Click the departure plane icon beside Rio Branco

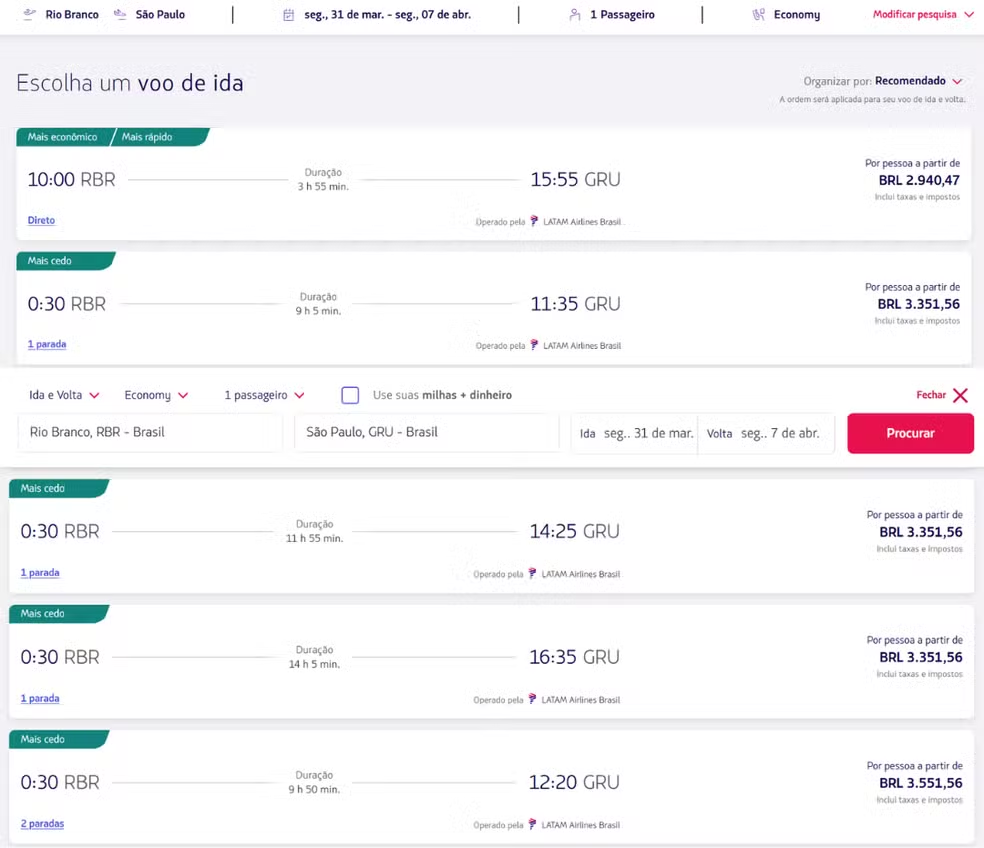(29, 14)
